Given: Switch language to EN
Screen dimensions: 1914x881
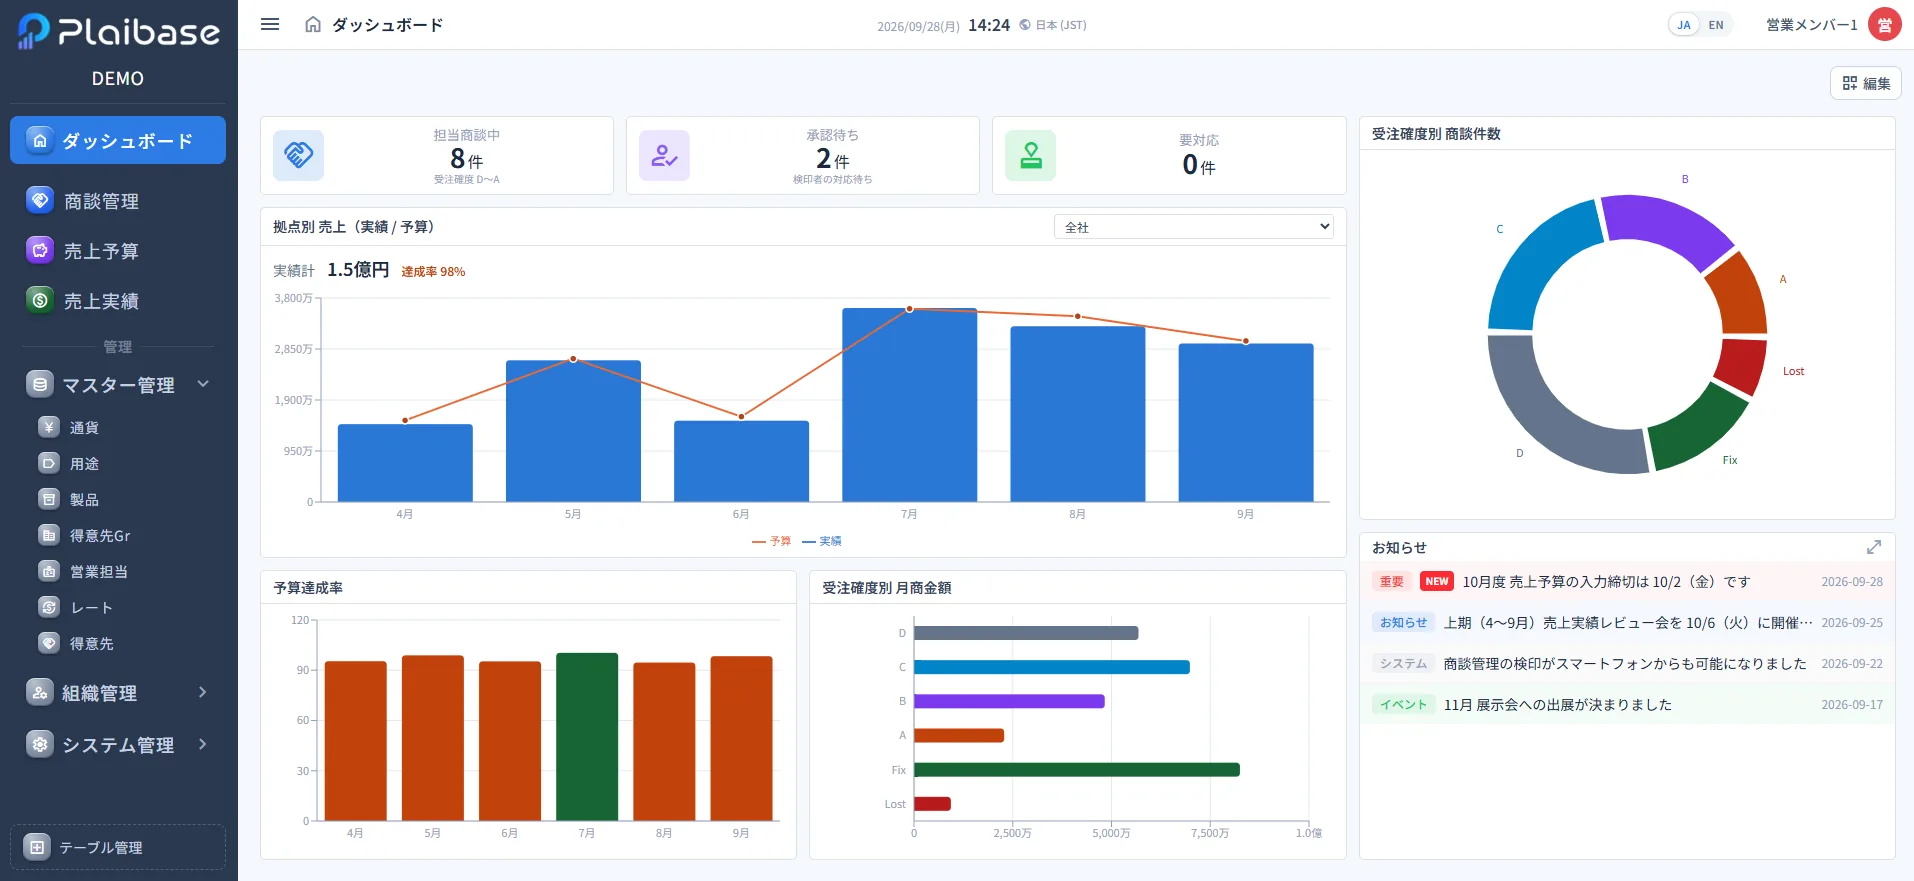Looking at the screenshot, I should pyautogui.click(x=1716, y=25).
